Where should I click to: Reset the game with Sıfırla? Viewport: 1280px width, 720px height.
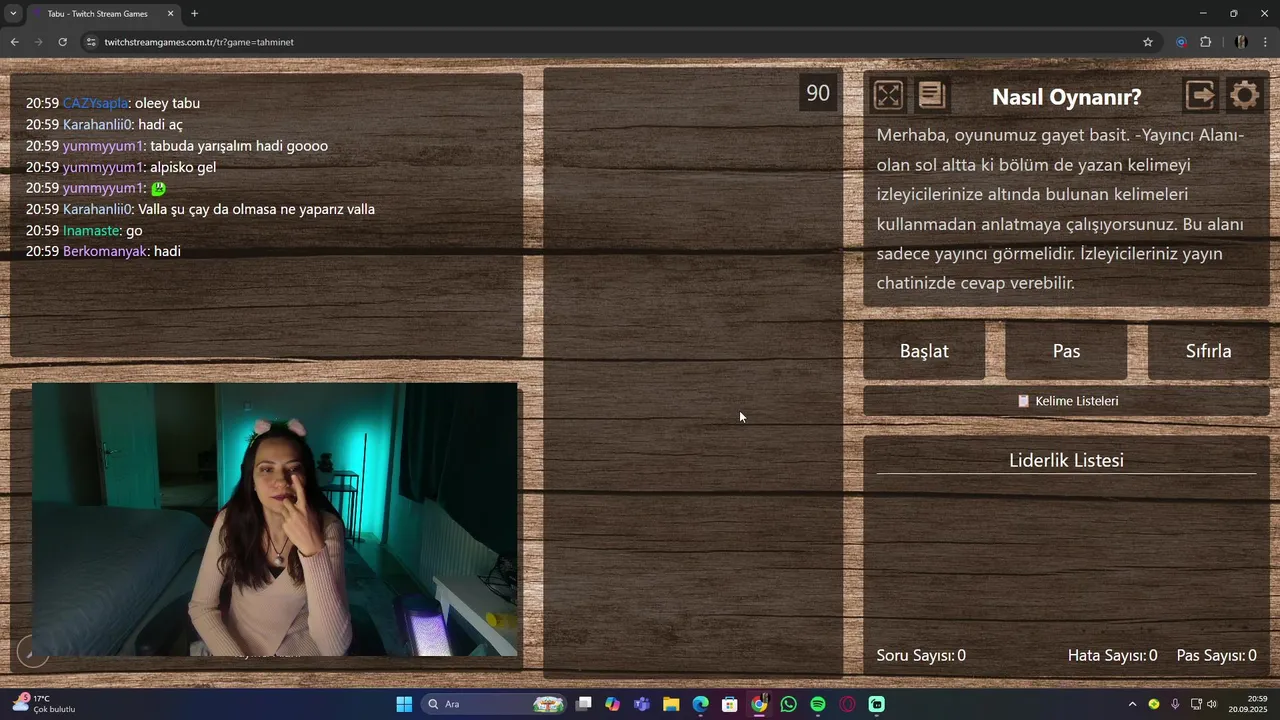(x=1208, y=351)
